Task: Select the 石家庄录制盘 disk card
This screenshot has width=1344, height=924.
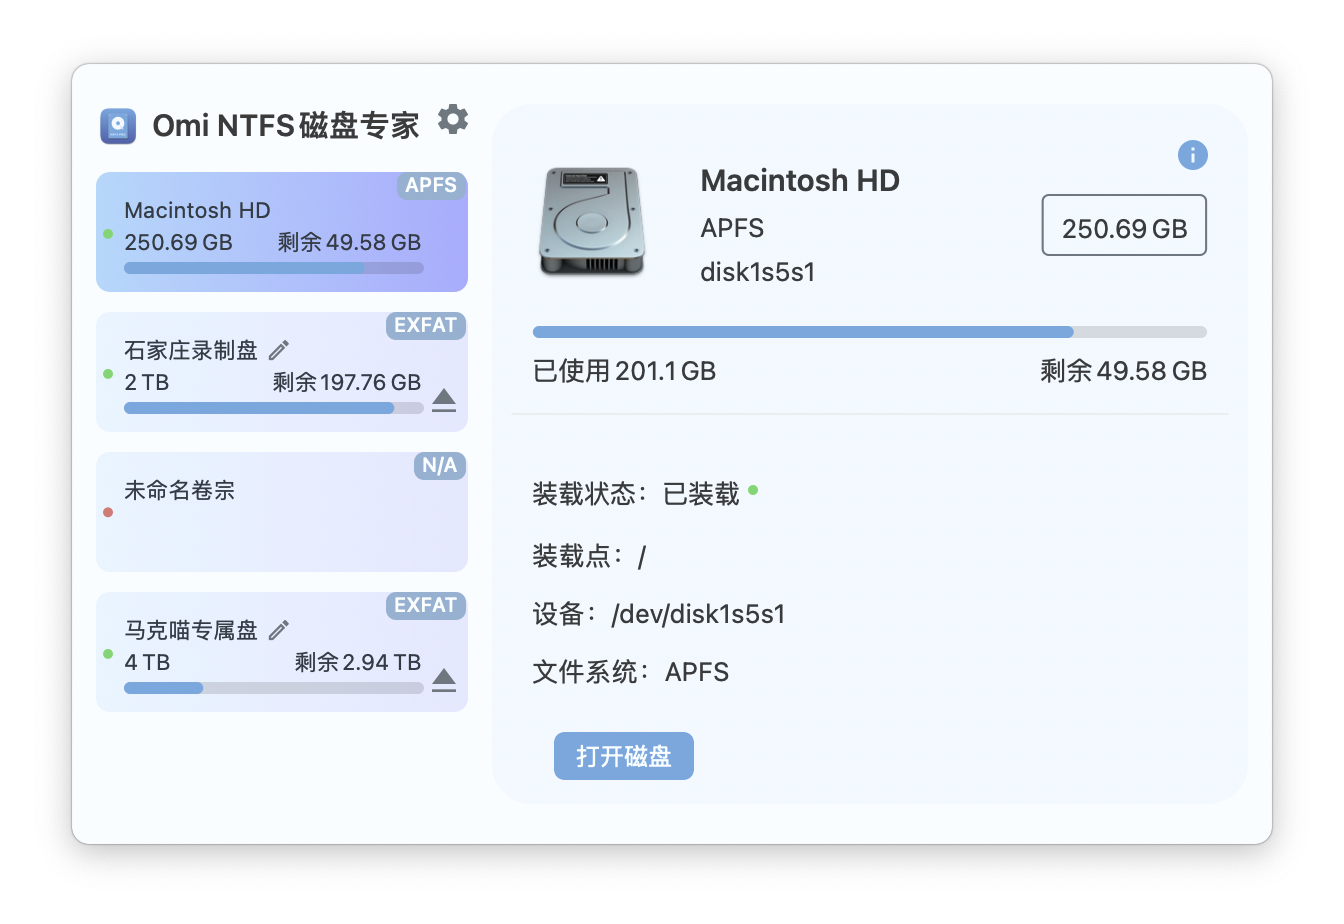Action: [282, 372]
